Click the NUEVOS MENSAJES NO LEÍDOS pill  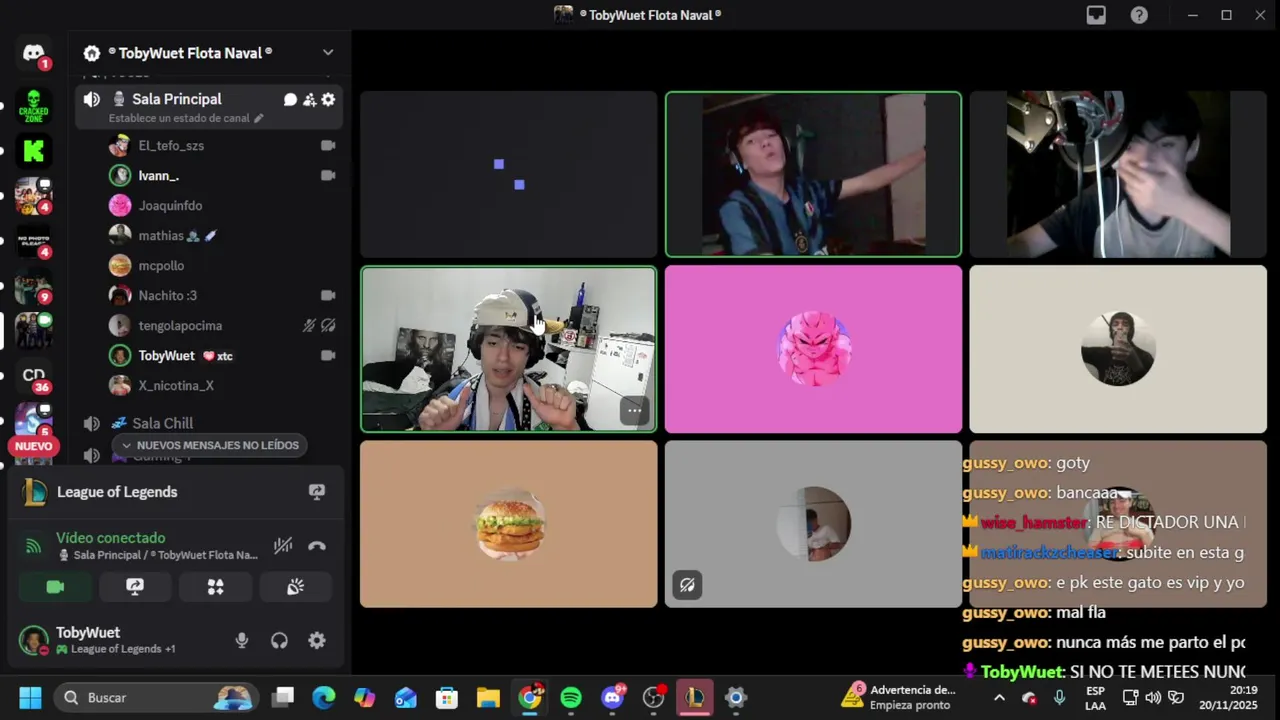tap(209, 445)
